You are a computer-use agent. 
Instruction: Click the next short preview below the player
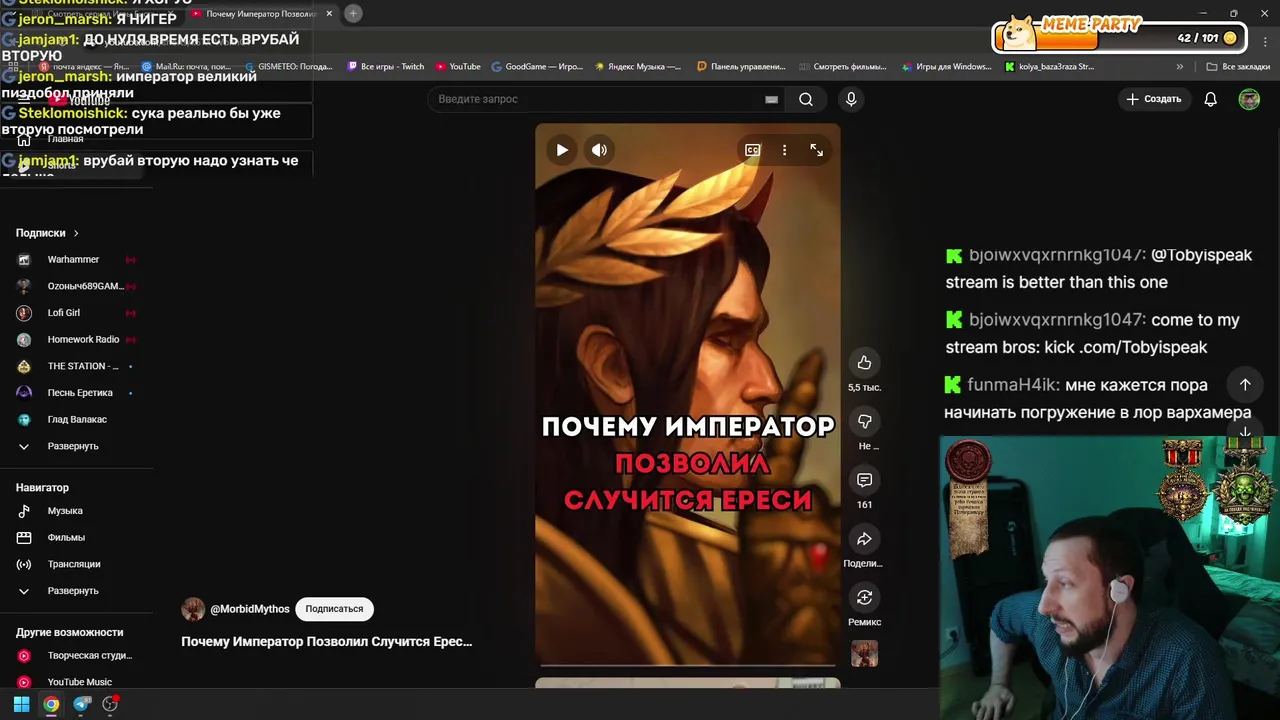click(688, 684)
